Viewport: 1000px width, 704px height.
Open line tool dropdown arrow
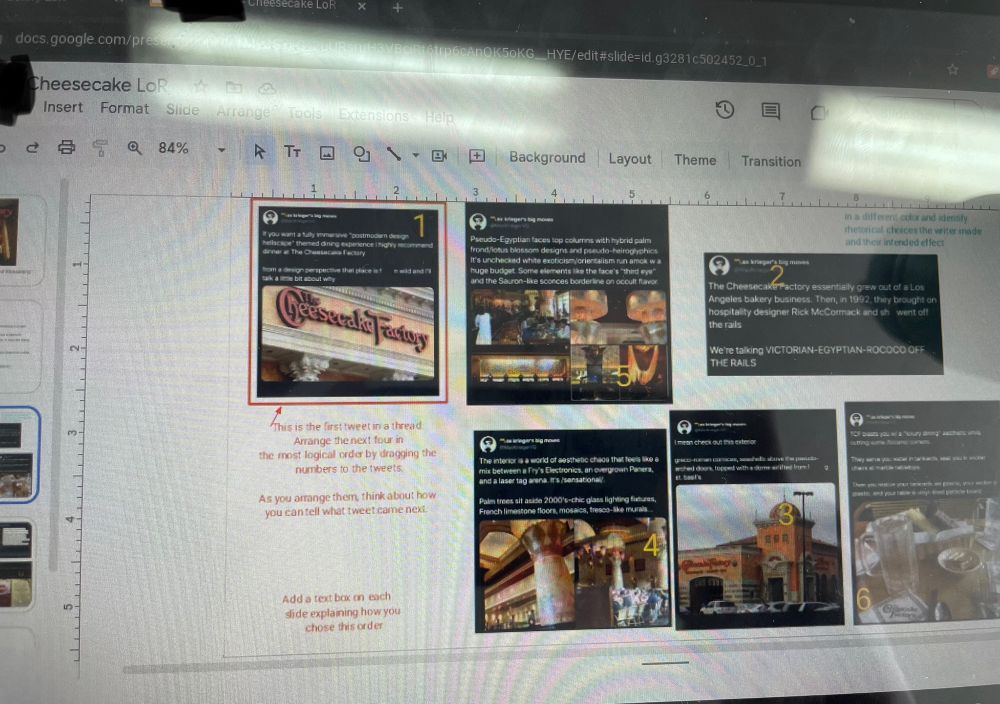[416, 155]
